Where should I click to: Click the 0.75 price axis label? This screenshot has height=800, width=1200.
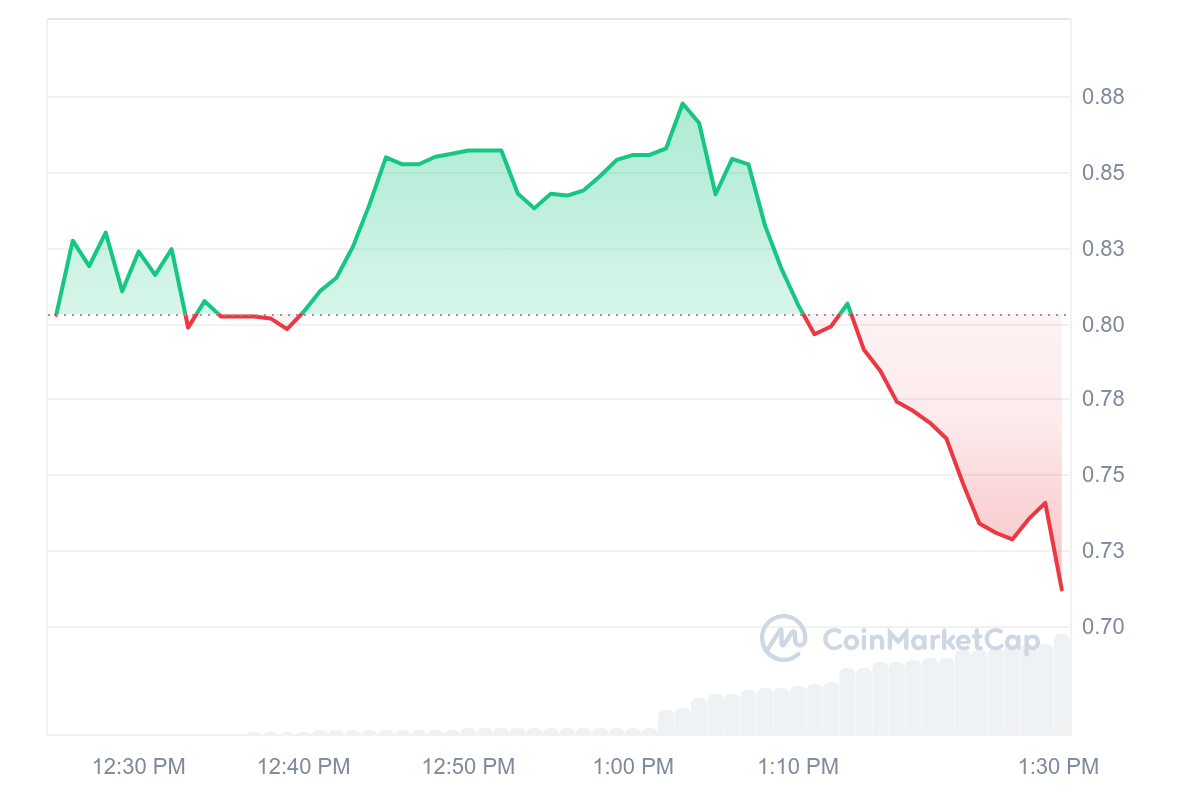click(1103, 475)
